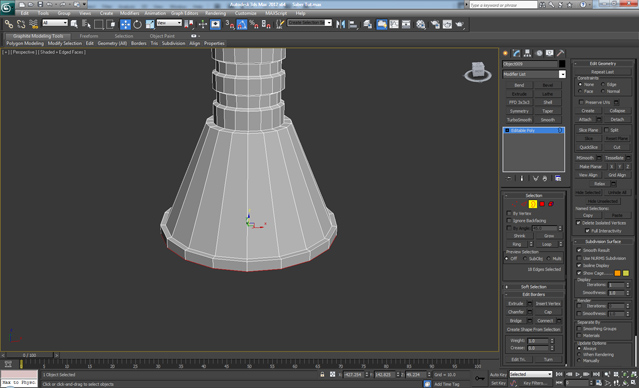Click the Mirror tool icon
Viewport: 639px width, 388px height.
340,24
